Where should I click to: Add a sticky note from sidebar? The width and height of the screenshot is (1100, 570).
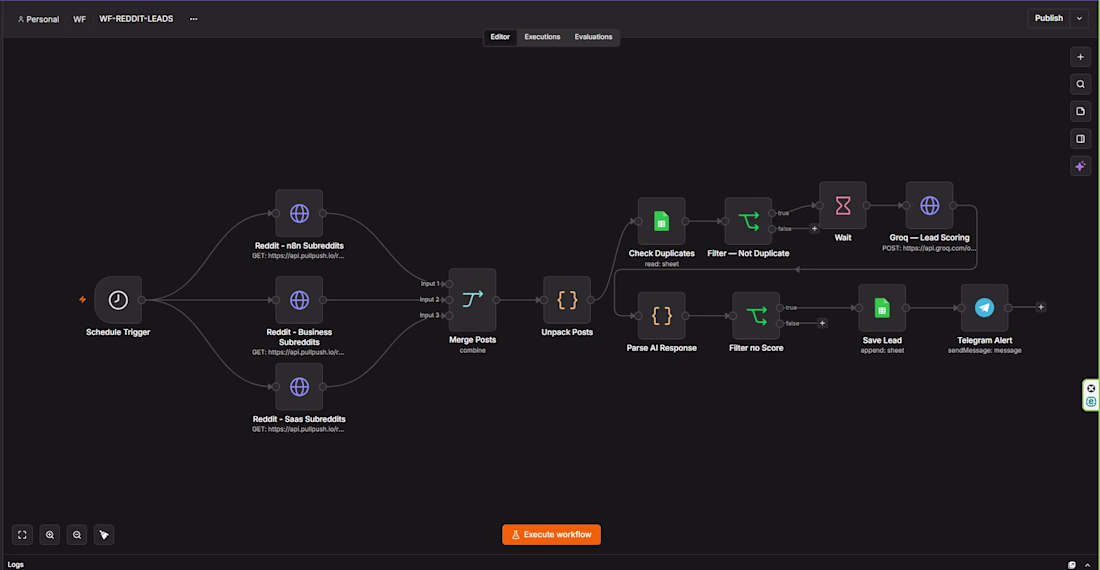[x=1080, y=111]
